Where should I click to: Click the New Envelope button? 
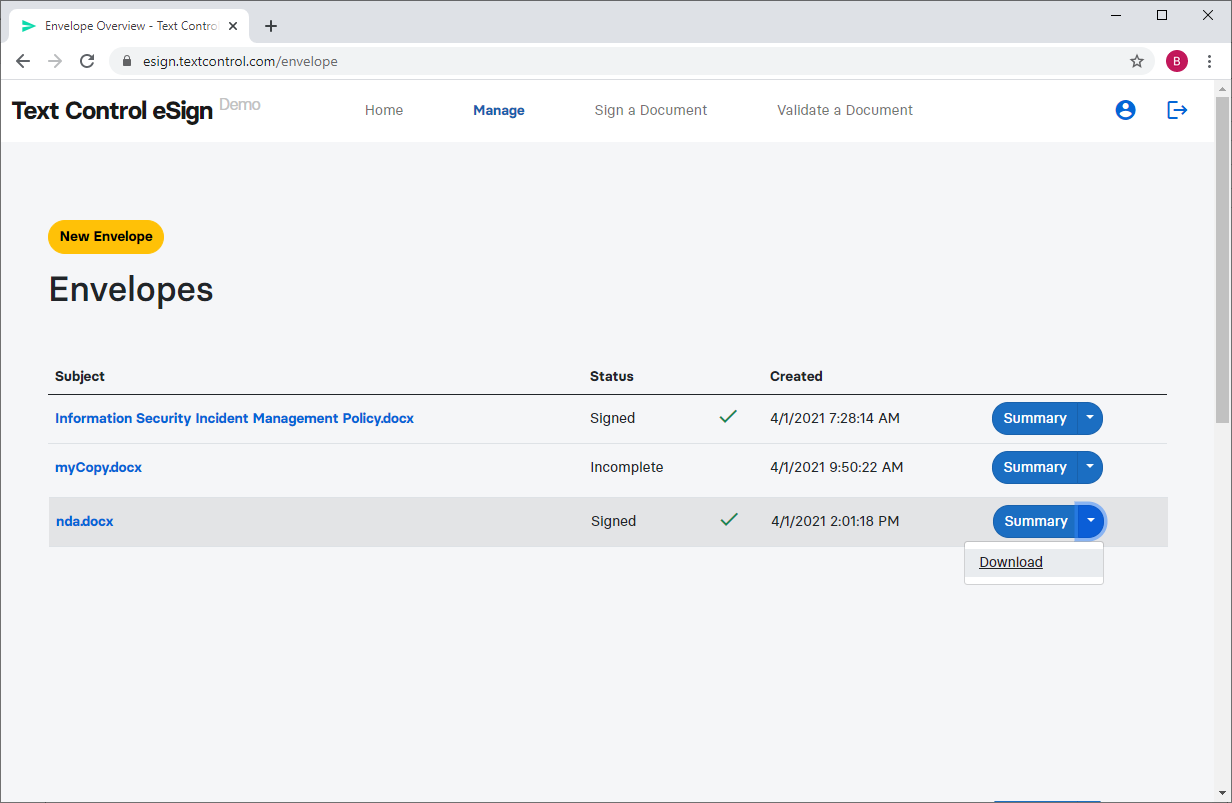(106, 237)
